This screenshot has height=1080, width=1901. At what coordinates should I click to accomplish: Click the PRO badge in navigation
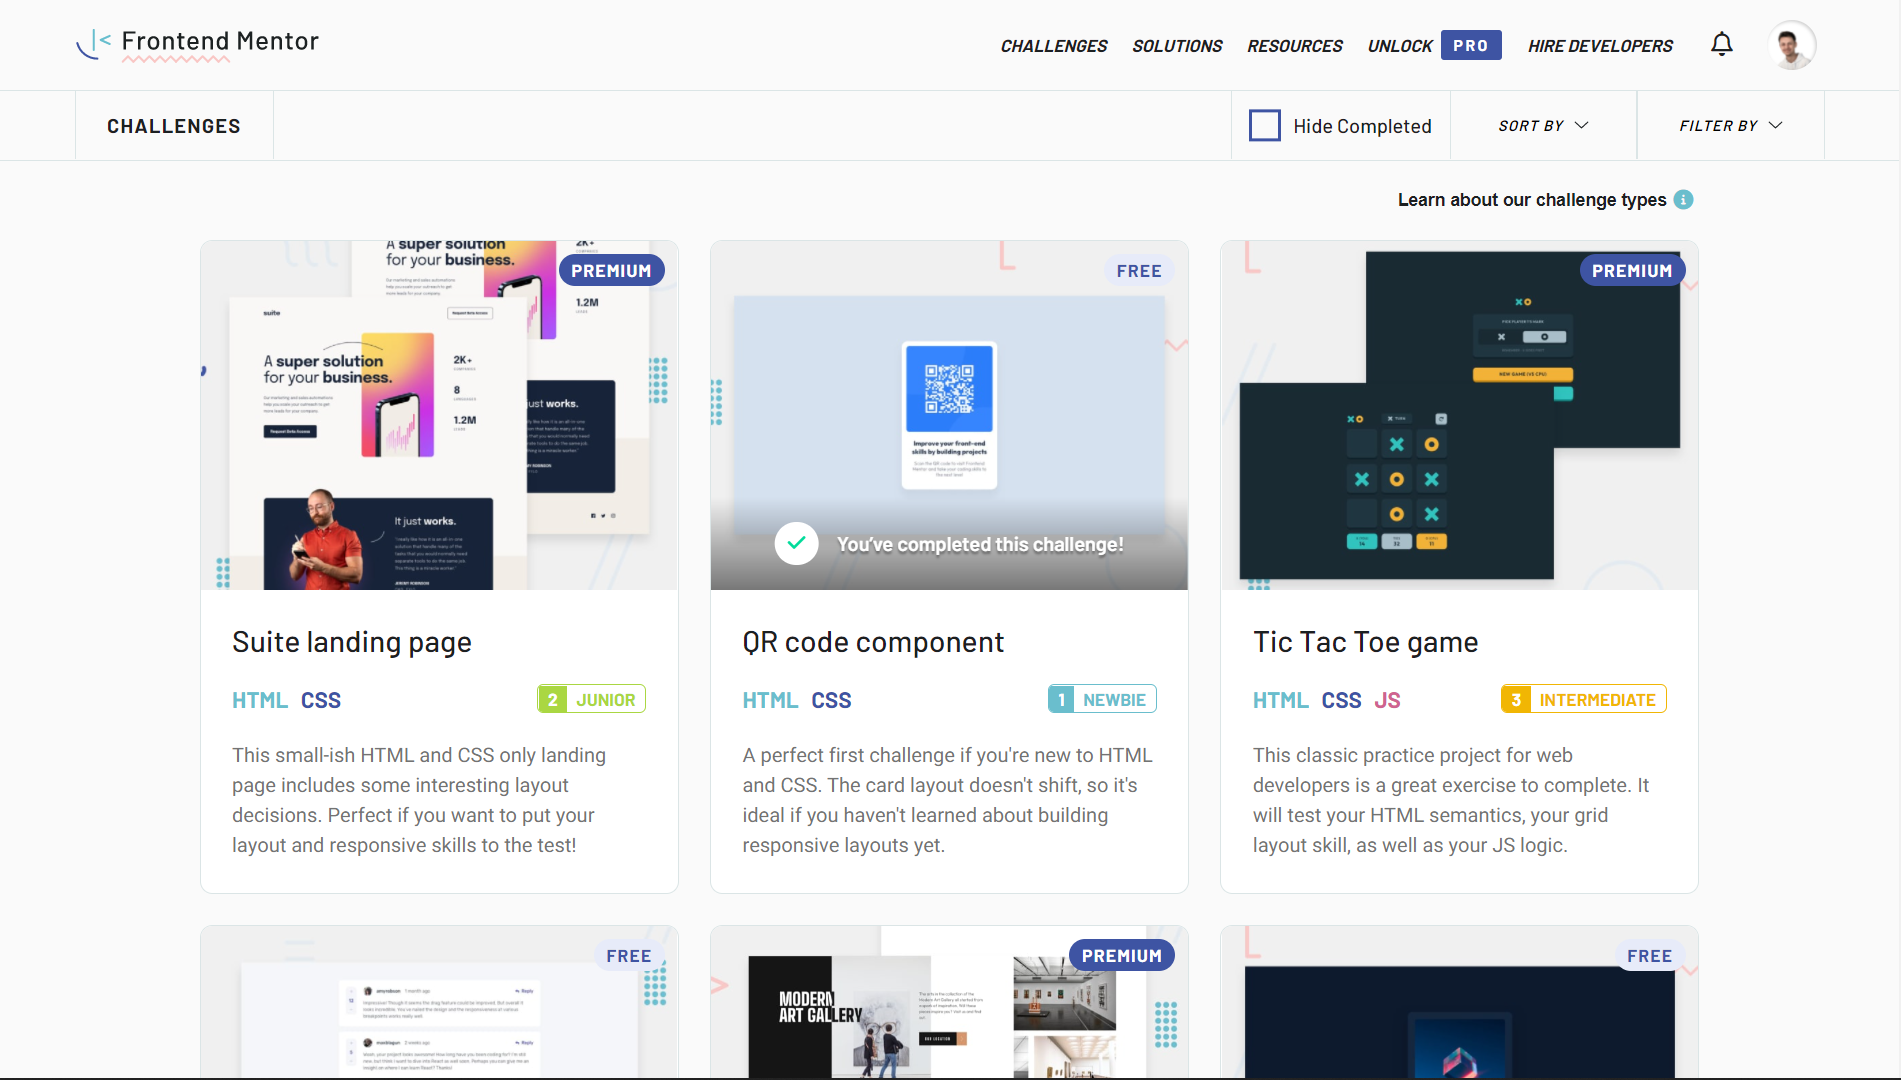[x=1470, y=46]
